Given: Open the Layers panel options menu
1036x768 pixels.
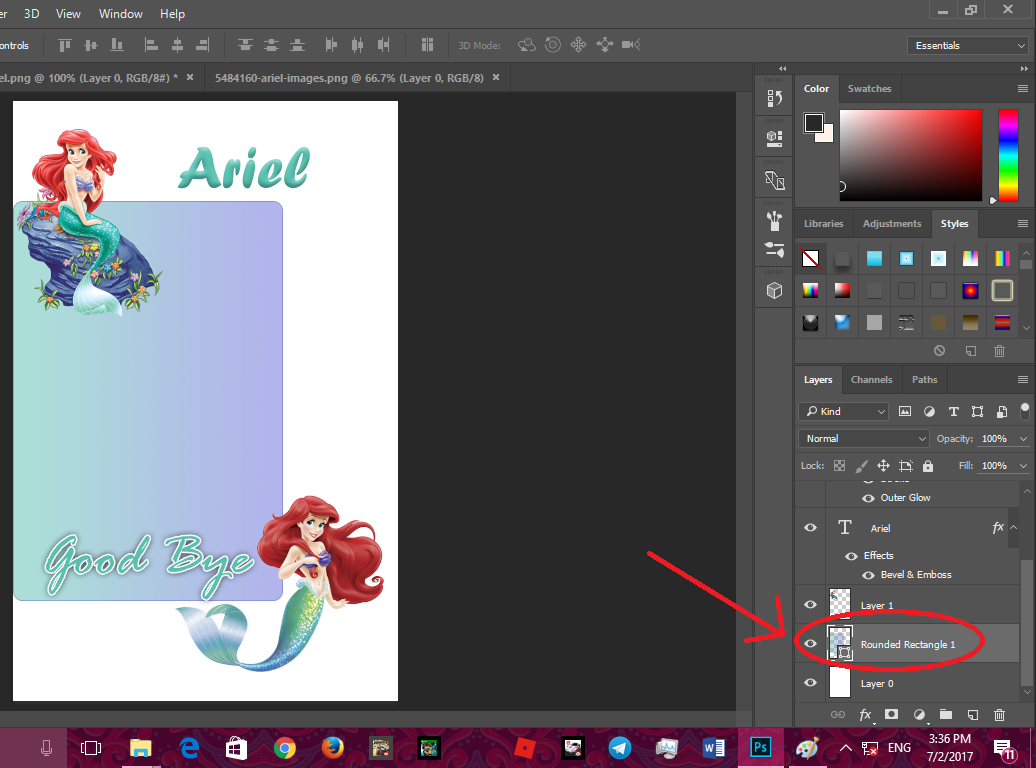Looking at the screenshot, I should (1023, 379).
